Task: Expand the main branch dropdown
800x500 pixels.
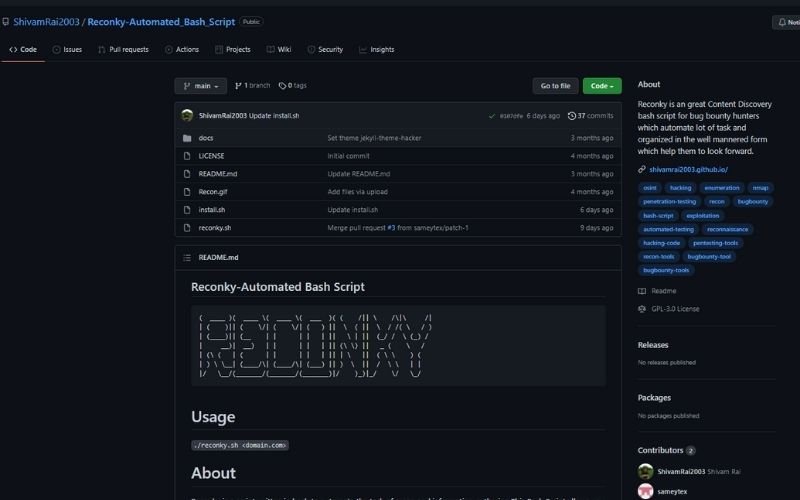Action: click(201, 86)
